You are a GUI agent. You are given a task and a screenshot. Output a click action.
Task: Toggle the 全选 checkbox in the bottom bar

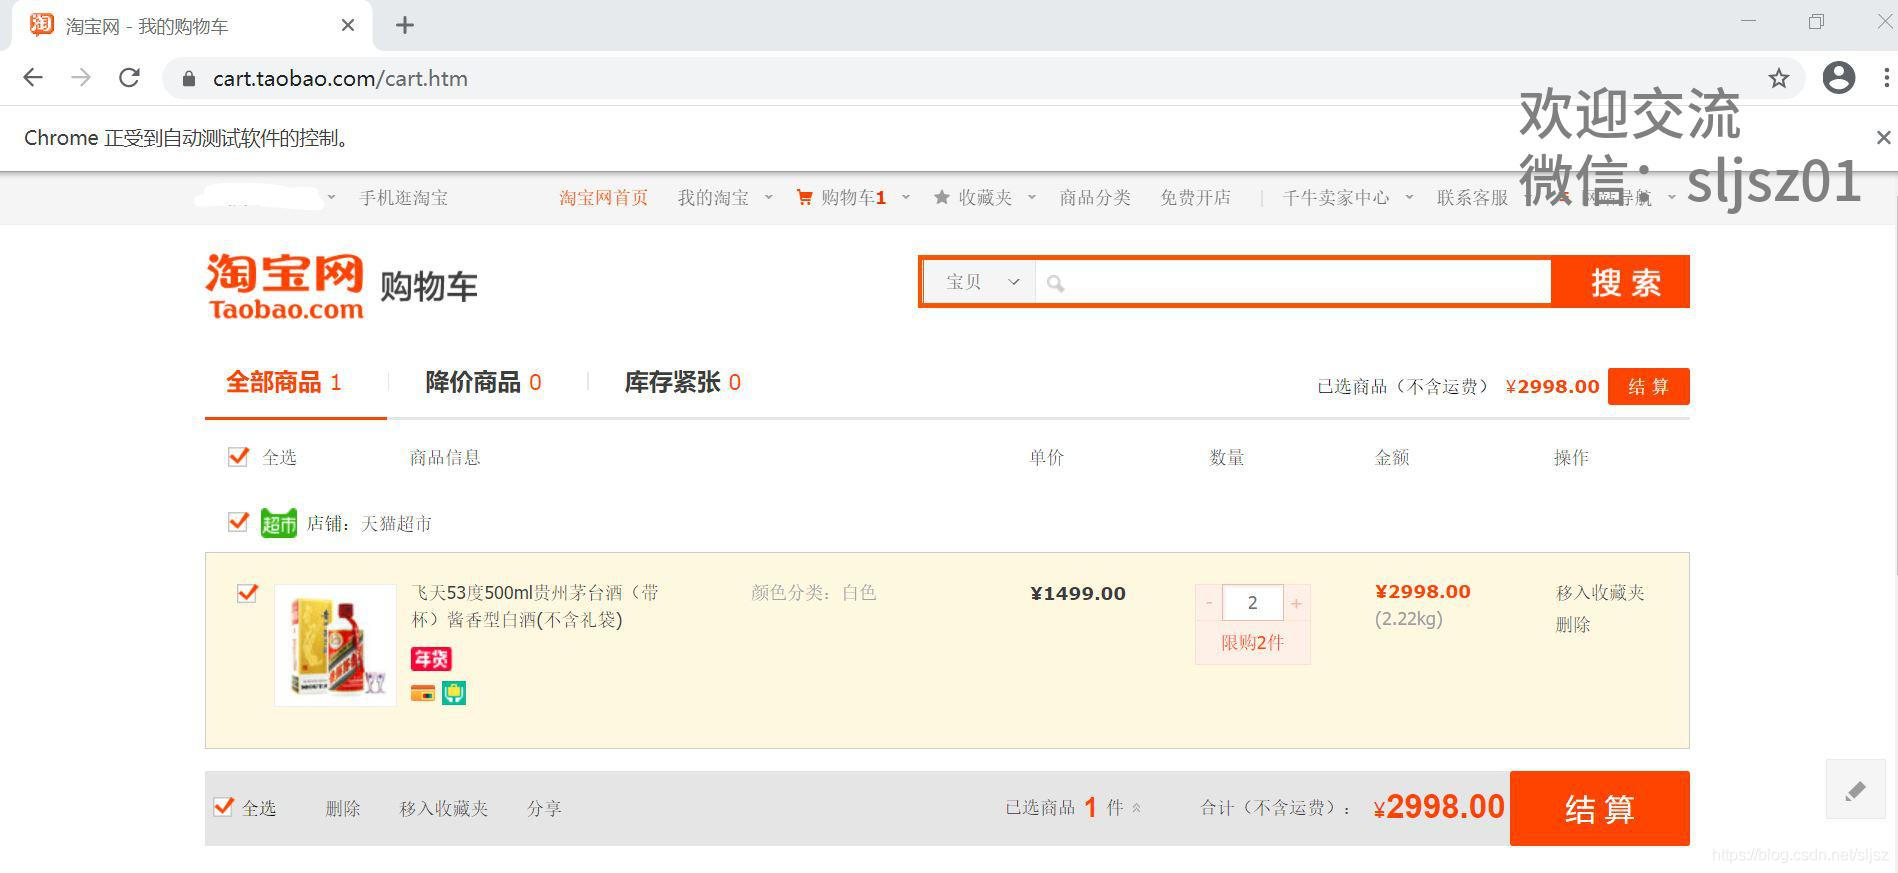pyautogui.click(x=224, y=807)
